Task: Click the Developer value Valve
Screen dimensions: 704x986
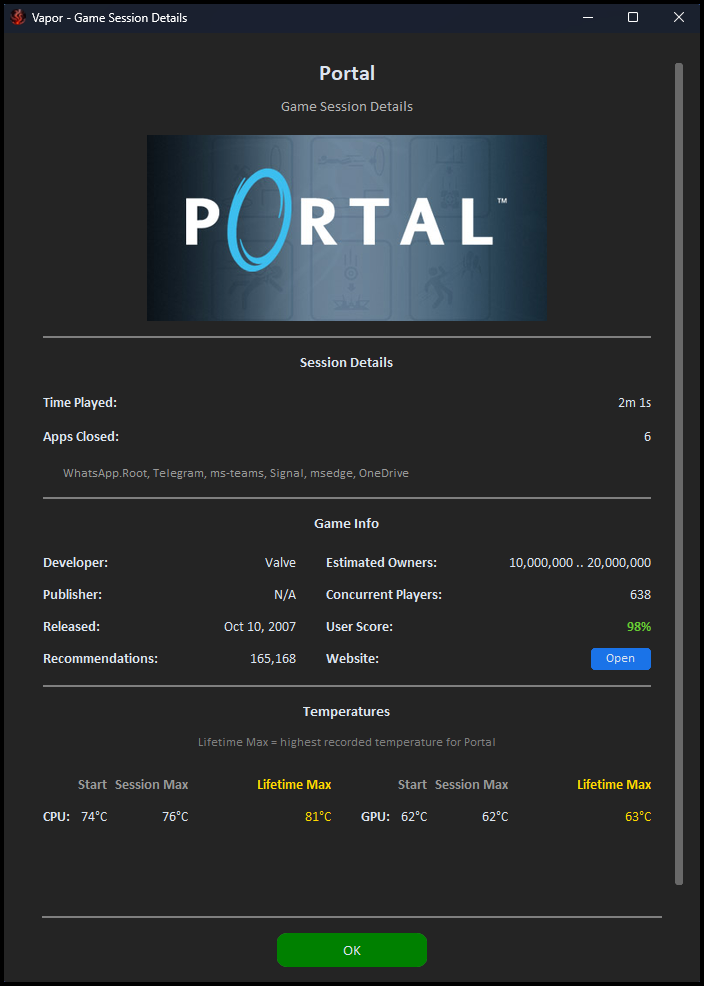Action: (280, 563)
